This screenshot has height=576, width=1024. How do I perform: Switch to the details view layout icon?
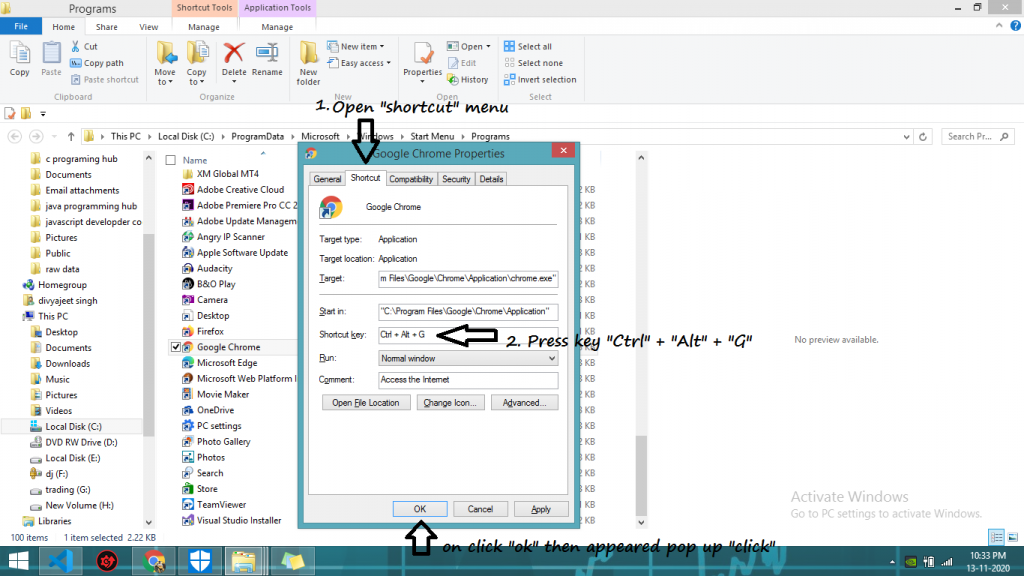[997, 537]
